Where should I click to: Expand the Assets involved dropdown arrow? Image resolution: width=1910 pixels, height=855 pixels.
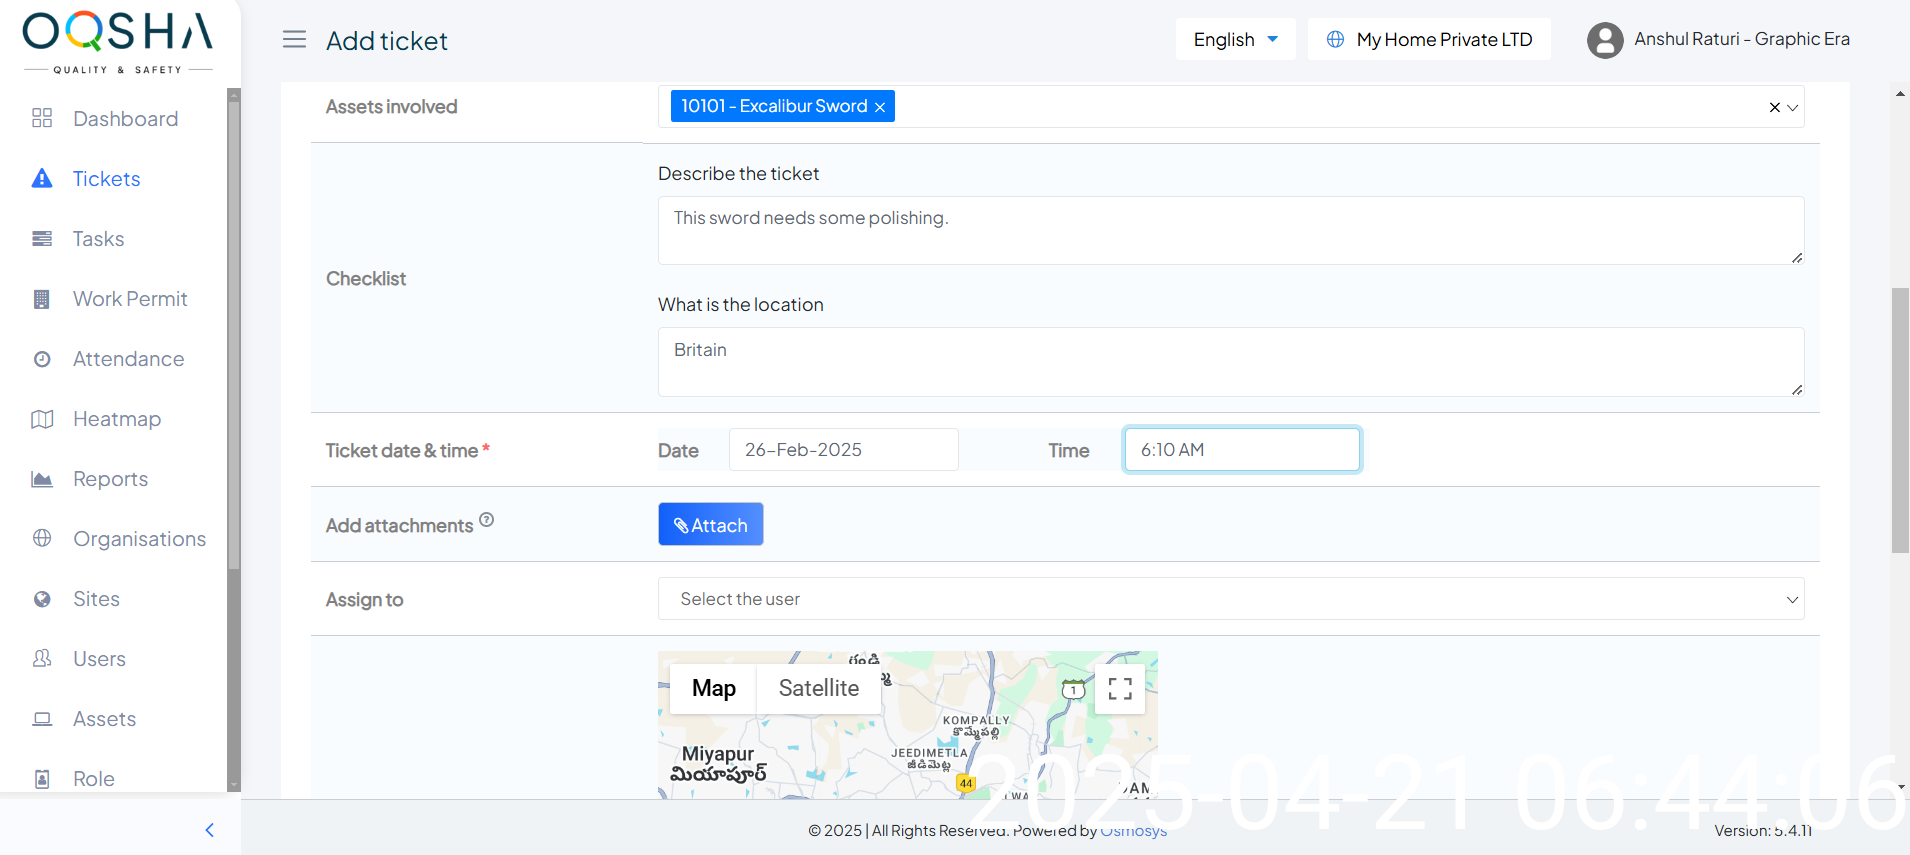1793,107
